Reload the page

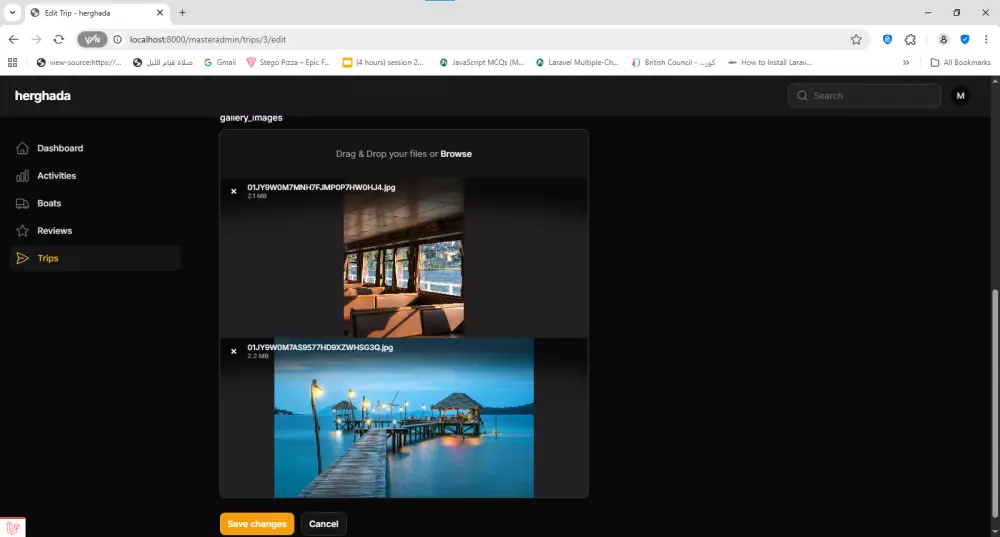point(59,40)
